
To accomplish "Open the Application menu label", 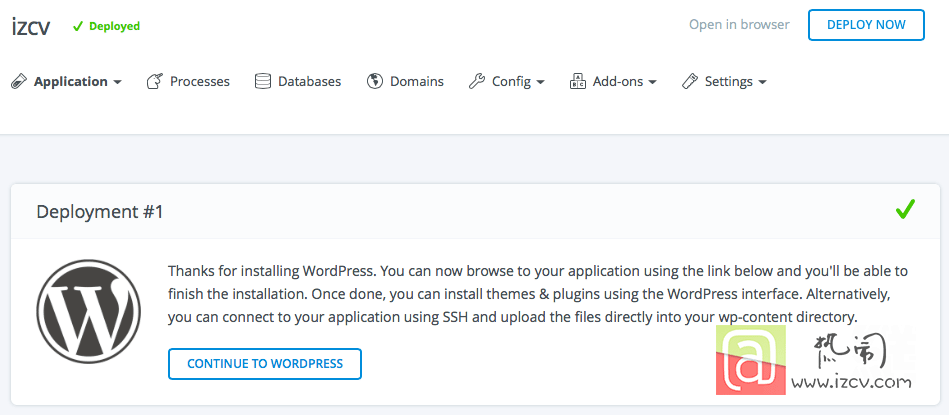I will tap(71, 82).
